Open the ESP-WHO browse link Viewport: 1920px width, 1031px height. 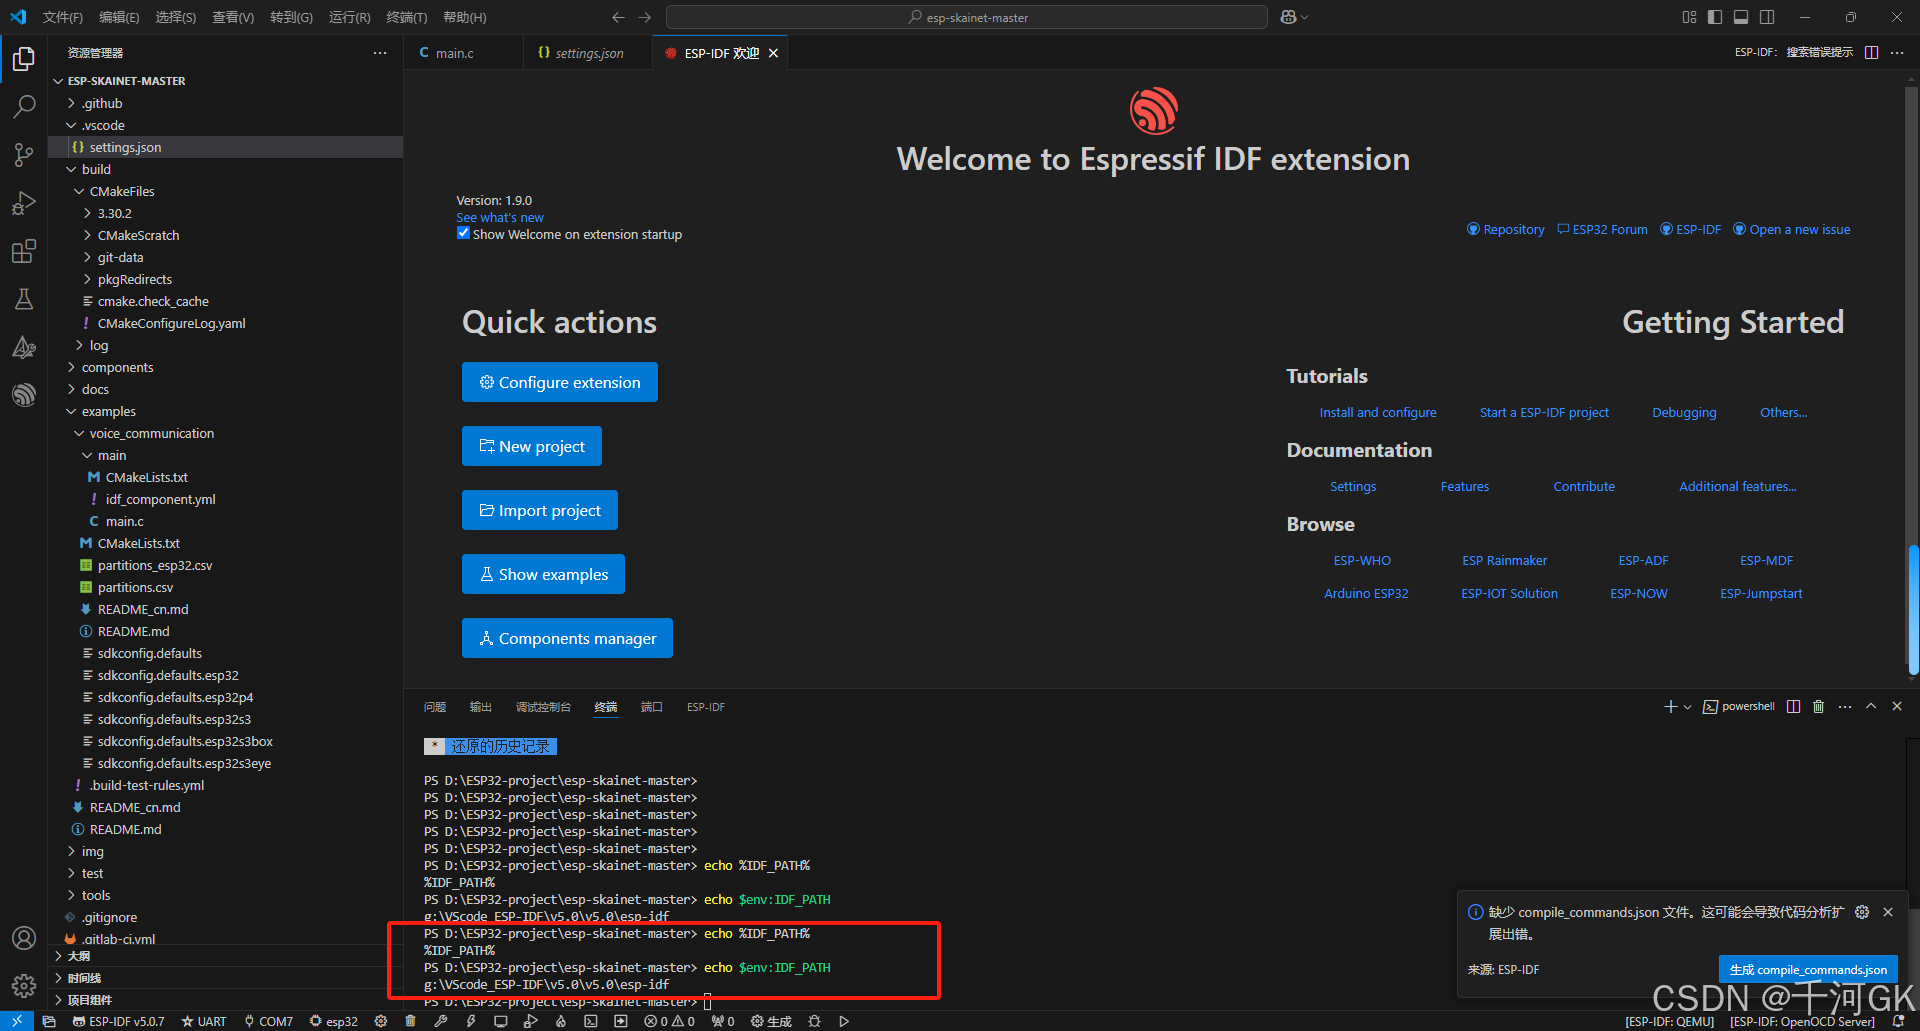click(x=1362, y=560)
